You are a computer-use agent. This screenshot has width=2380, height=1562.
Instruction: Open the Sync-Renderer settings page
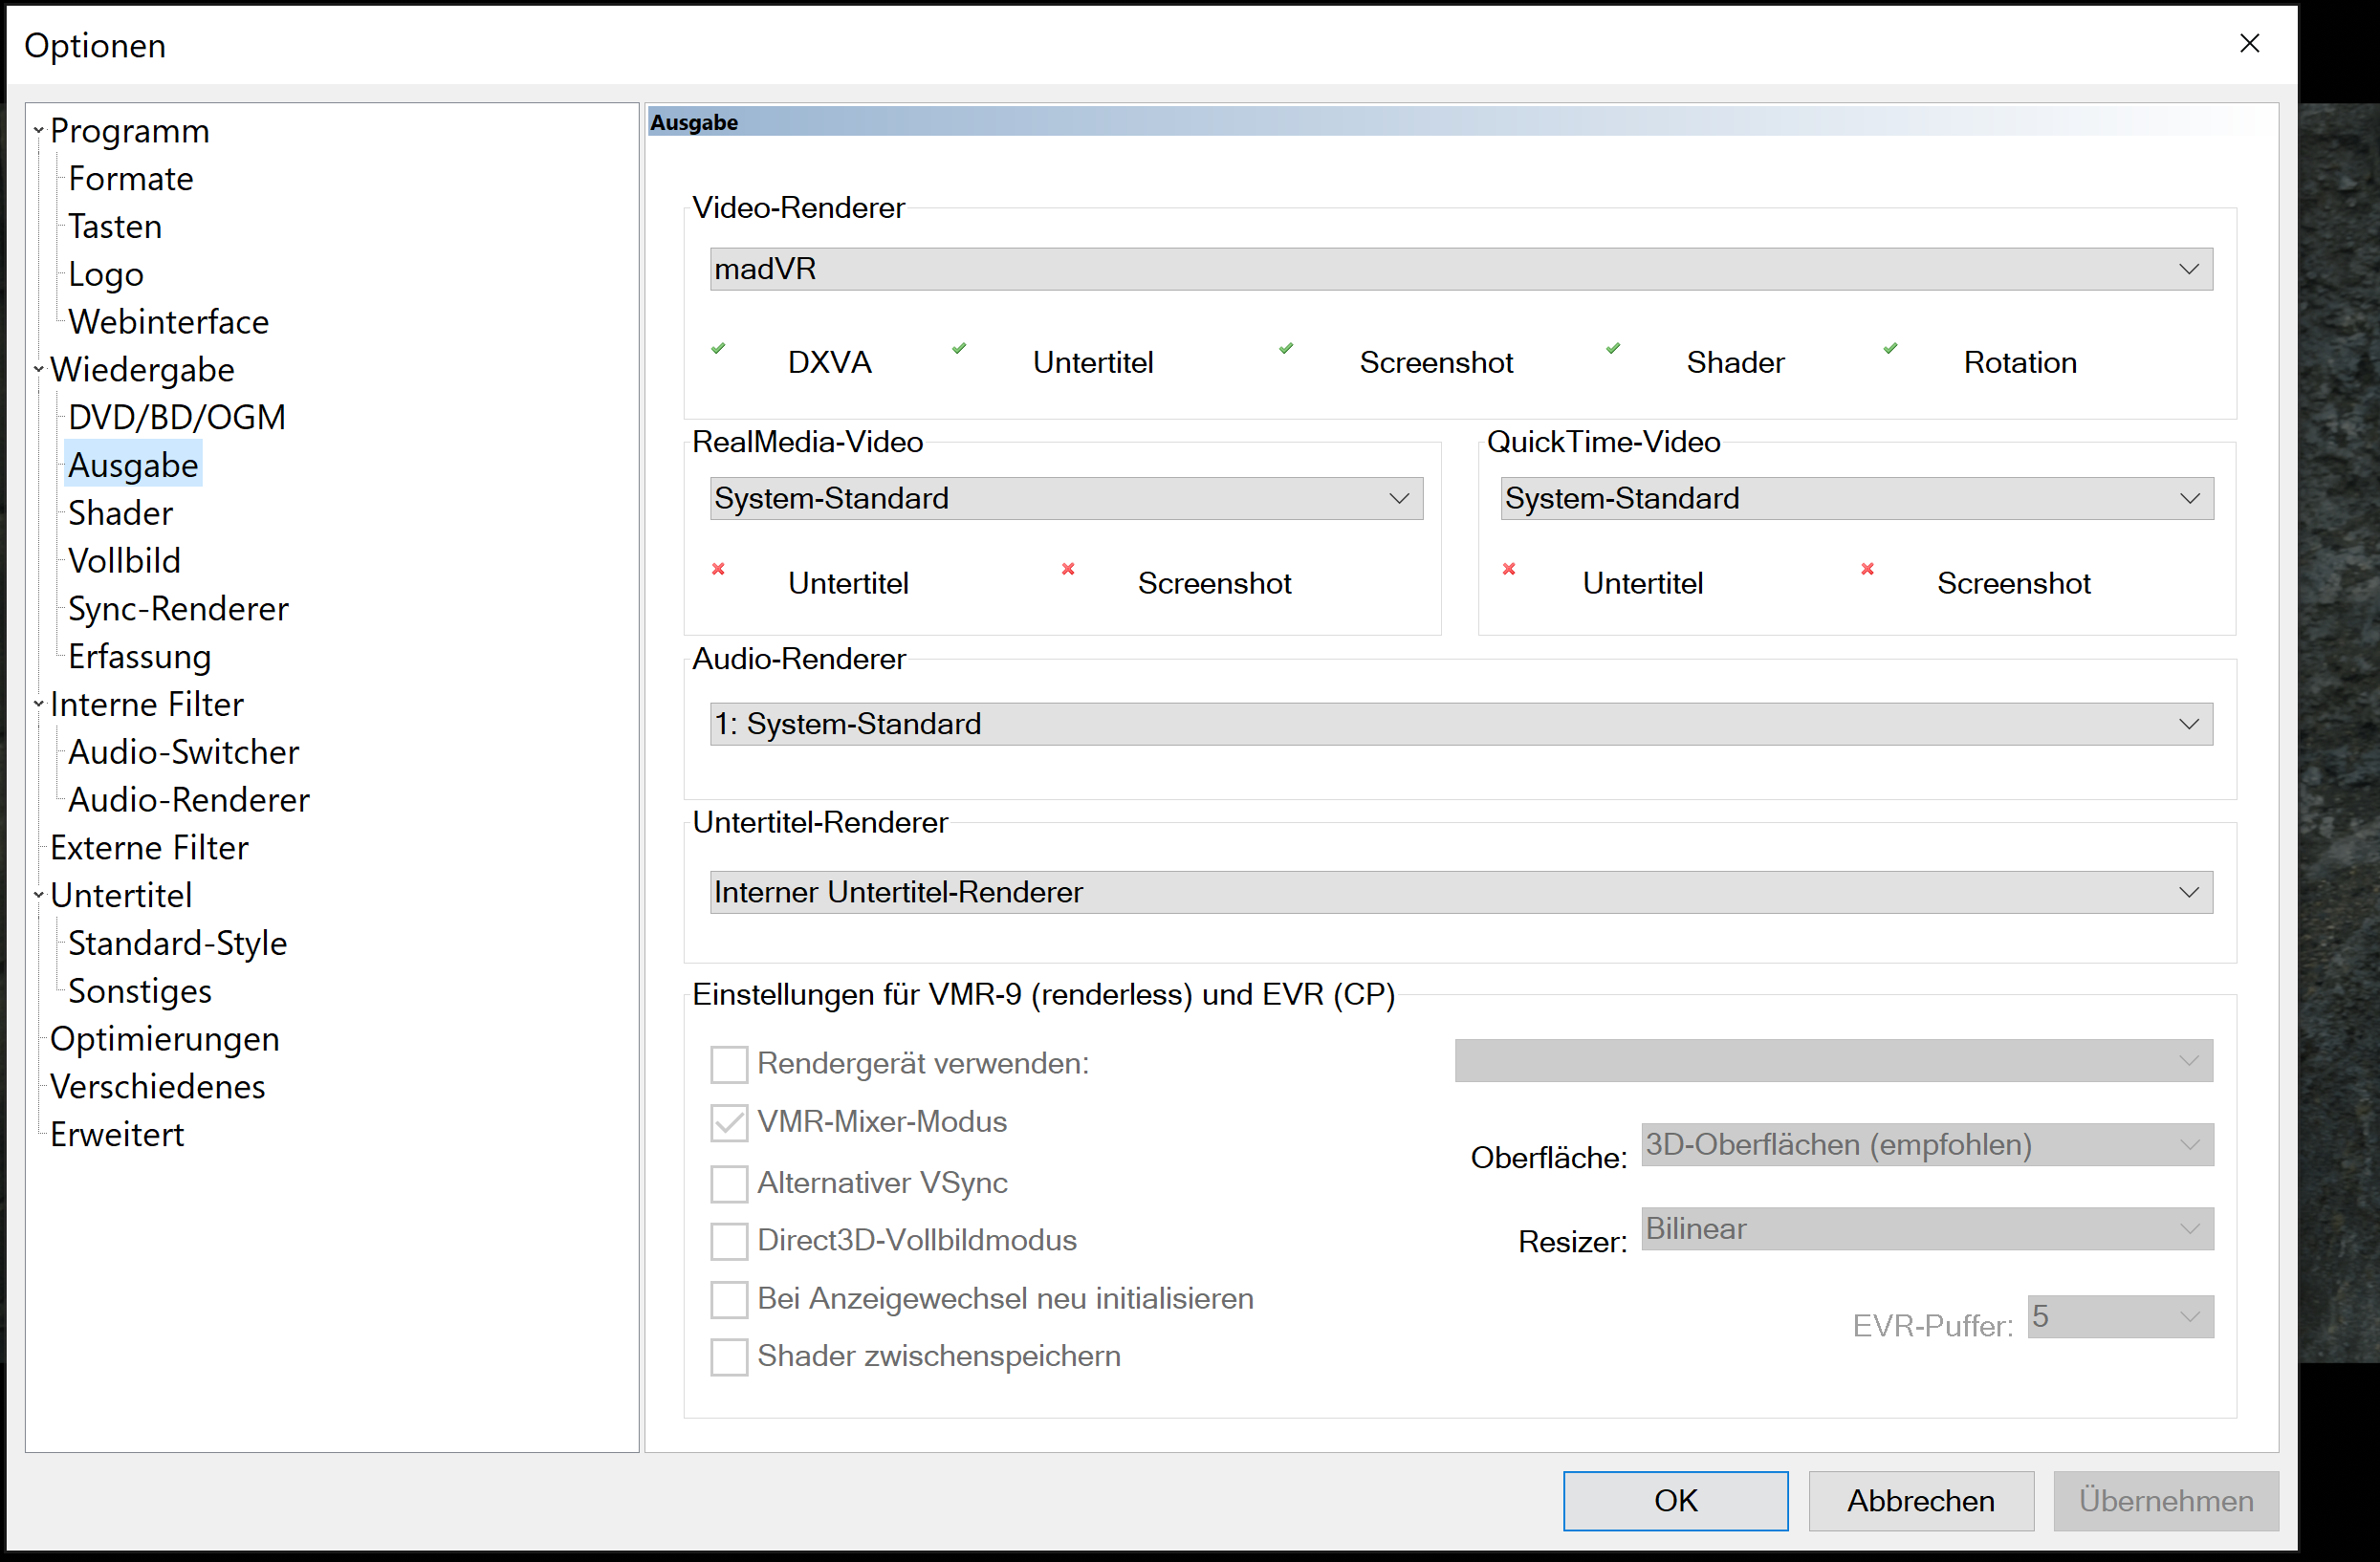coord(178,609)
